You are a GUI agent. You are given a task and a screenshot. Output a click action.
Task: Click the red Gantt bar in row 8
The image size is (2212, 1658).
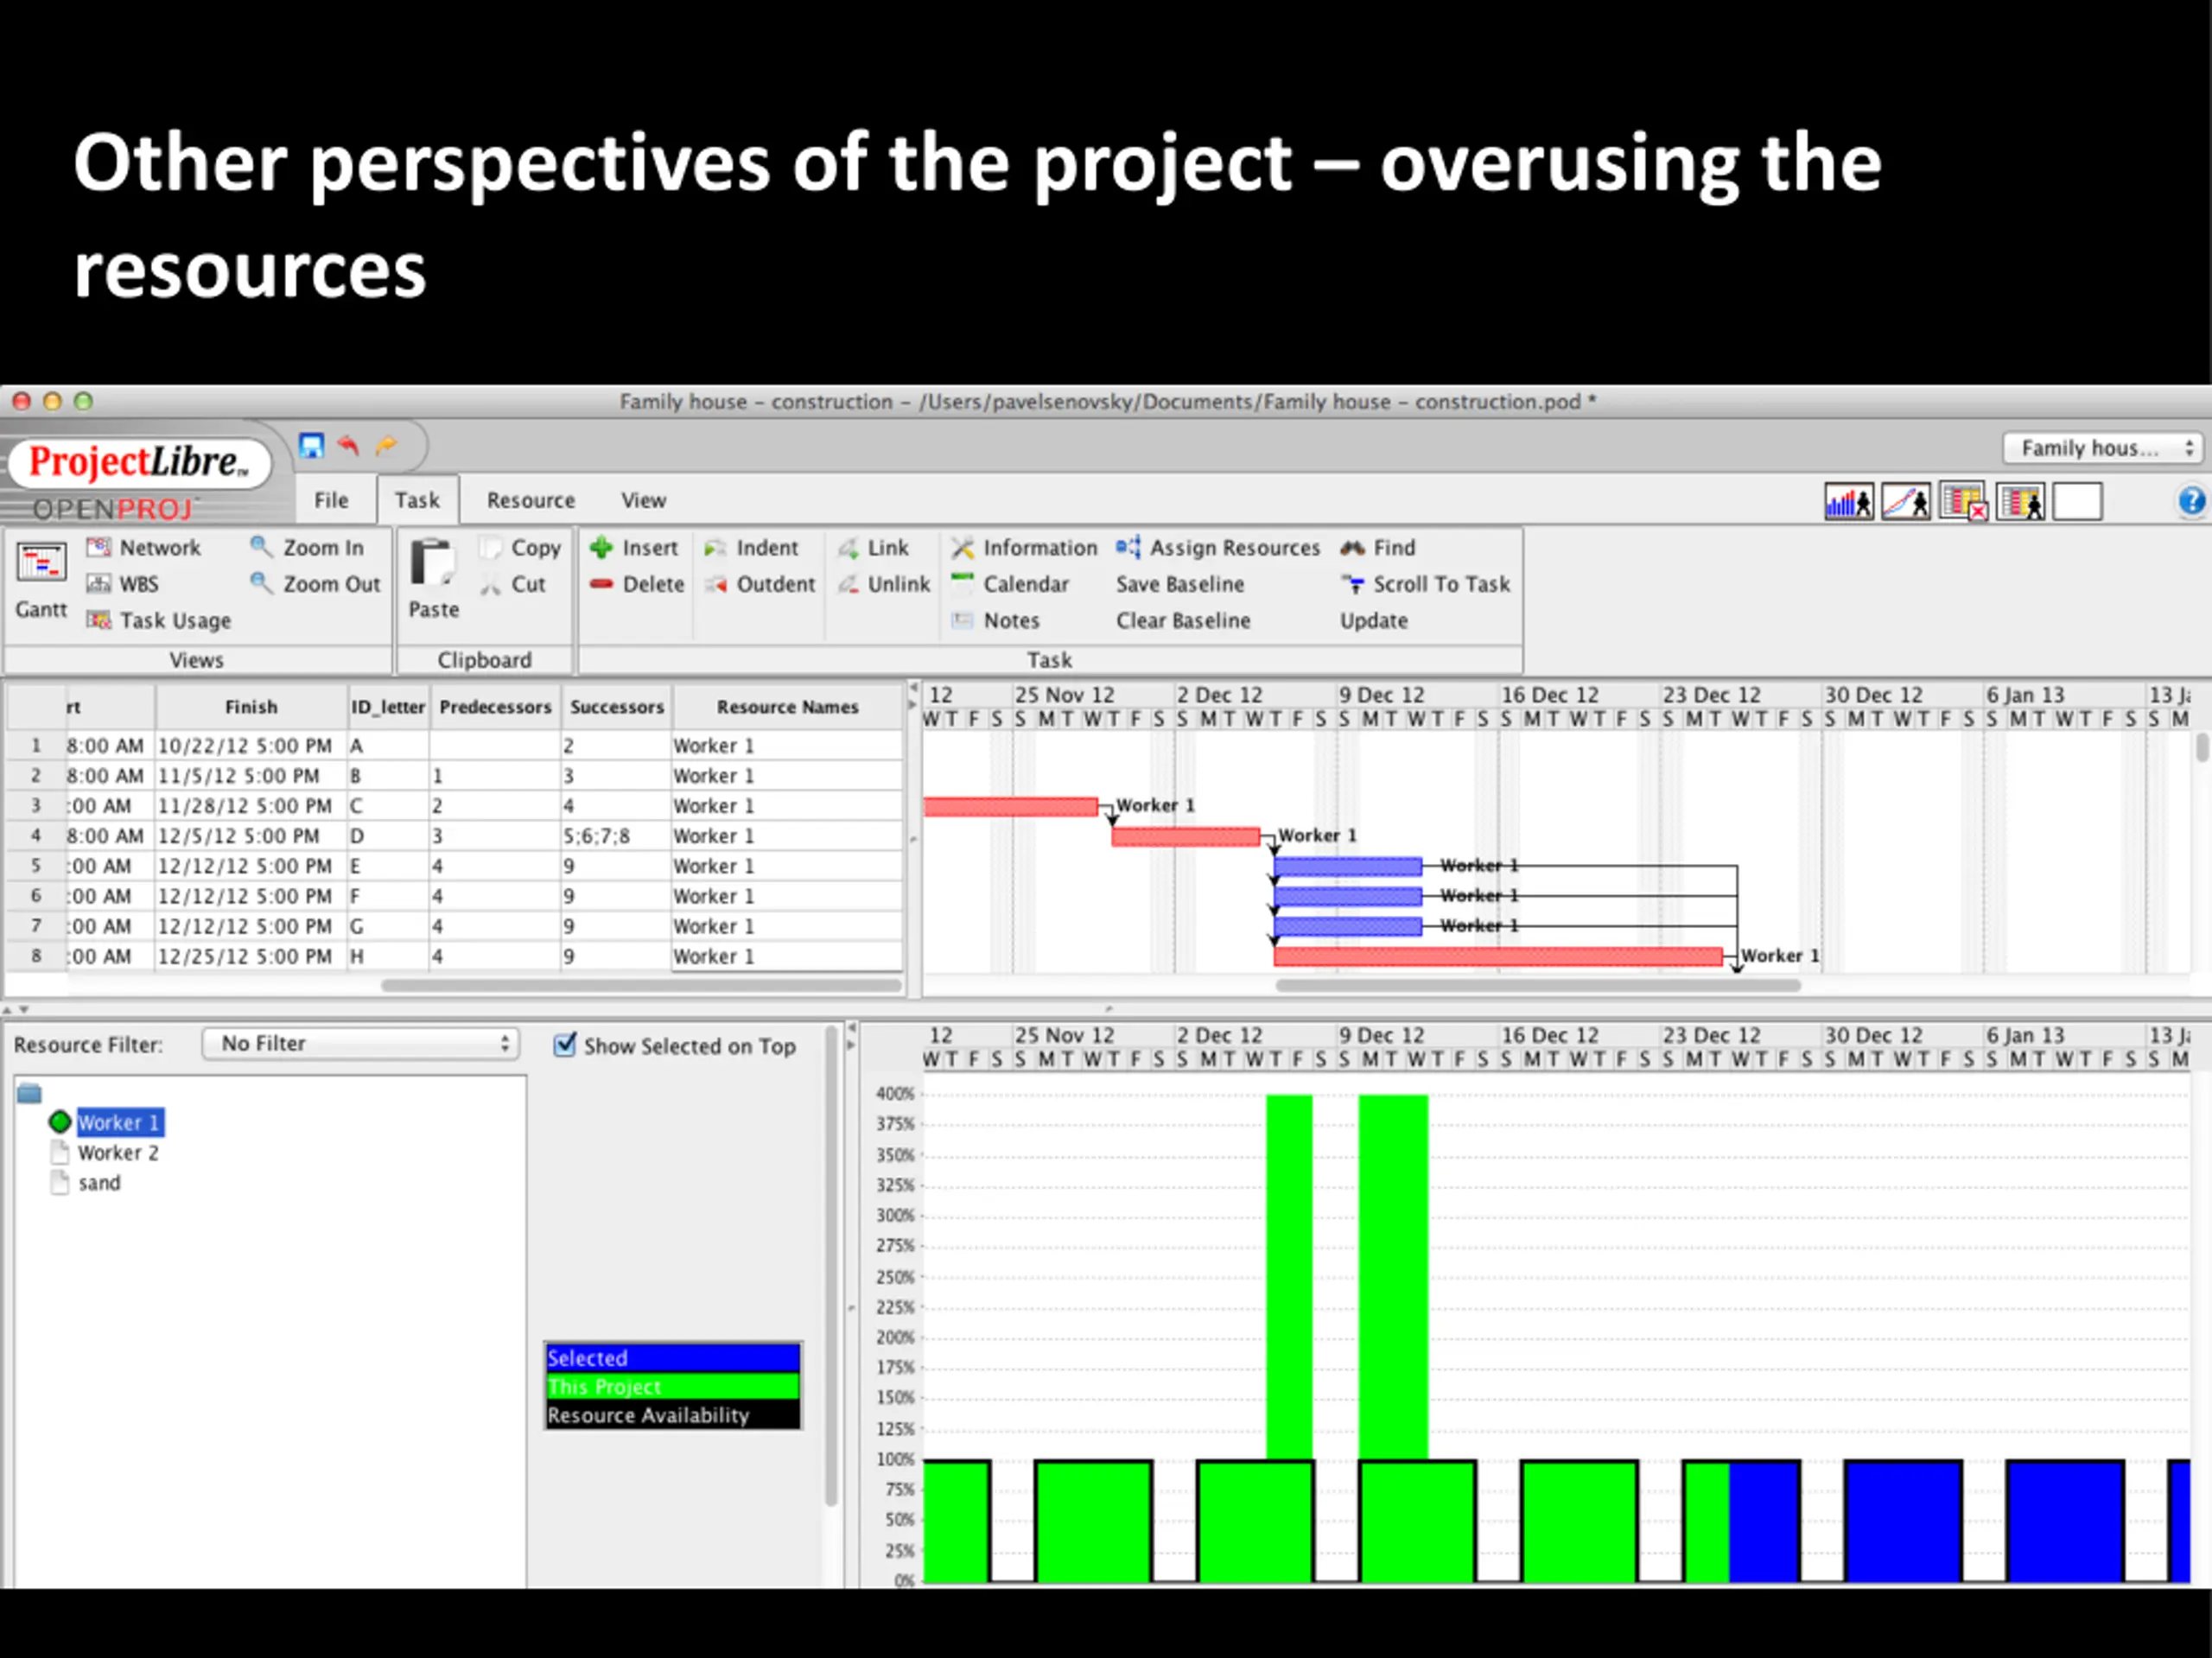coord(1497,957)
